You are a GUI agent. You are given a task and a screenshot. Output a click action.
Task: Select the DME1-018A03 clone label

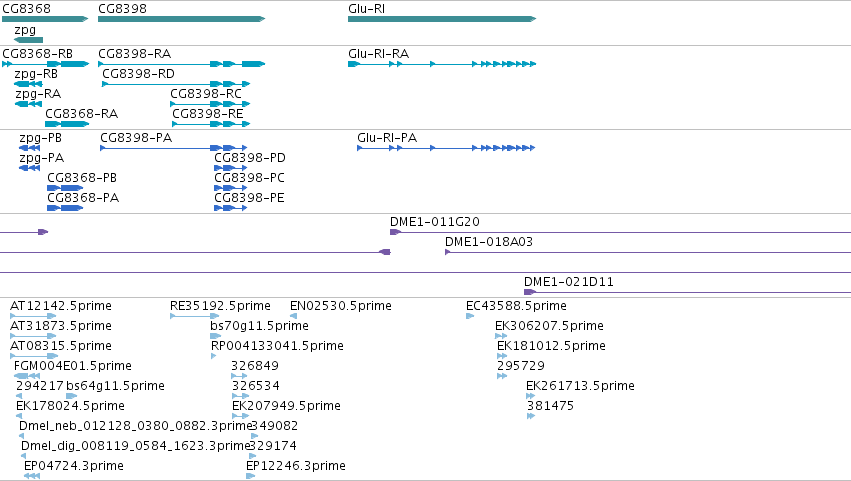coord(489,242)
